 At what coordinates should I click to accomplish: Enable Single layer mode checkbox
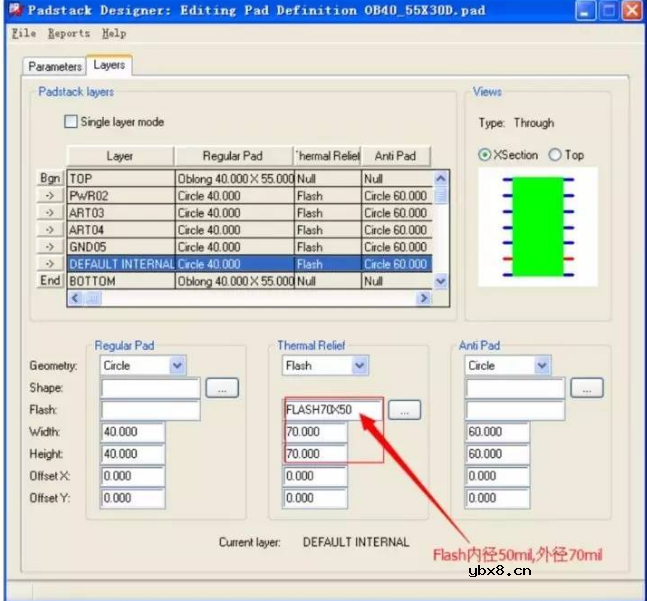pos(71,122)
